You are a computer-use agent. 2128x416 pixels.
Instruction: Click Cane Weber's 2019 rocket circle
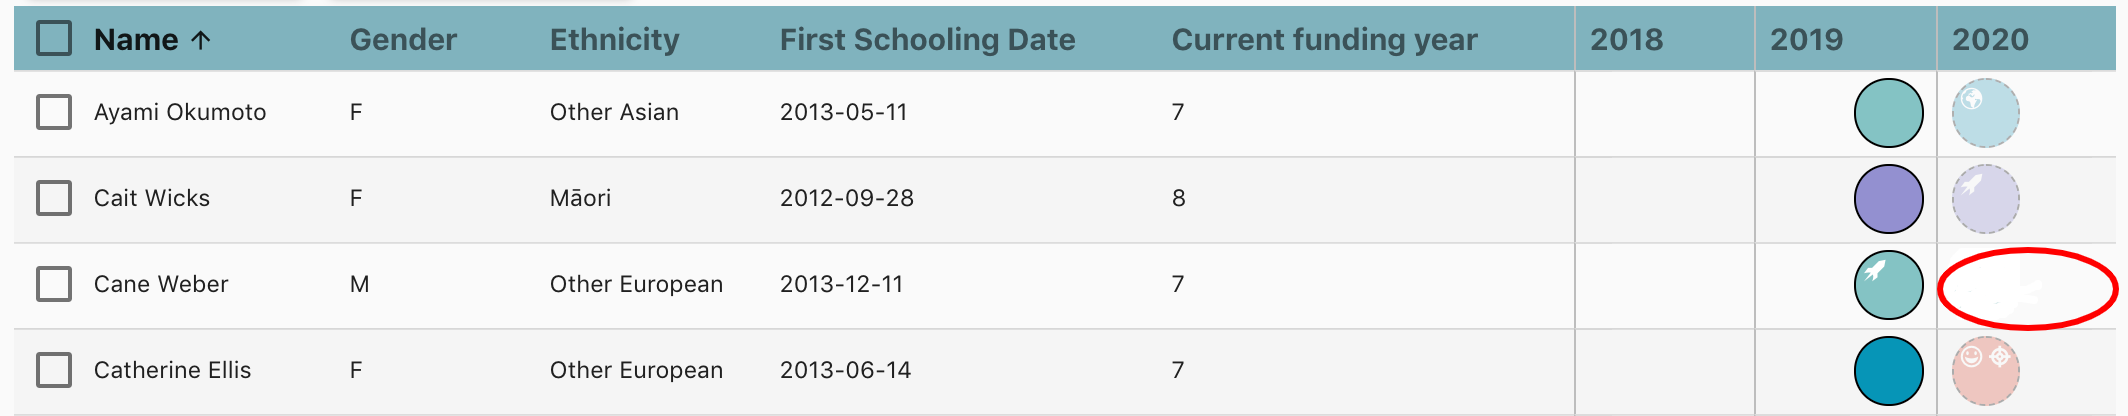coord(1888,285)
